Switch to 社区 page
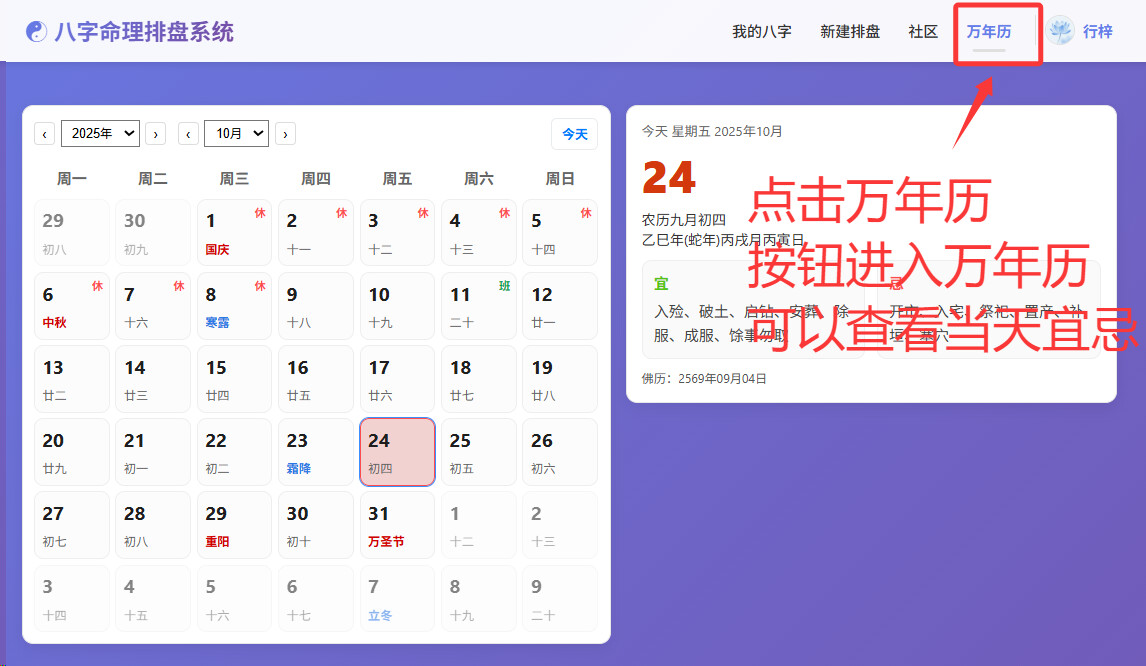This screenshot has width=1146, height=666. (923, 31)
